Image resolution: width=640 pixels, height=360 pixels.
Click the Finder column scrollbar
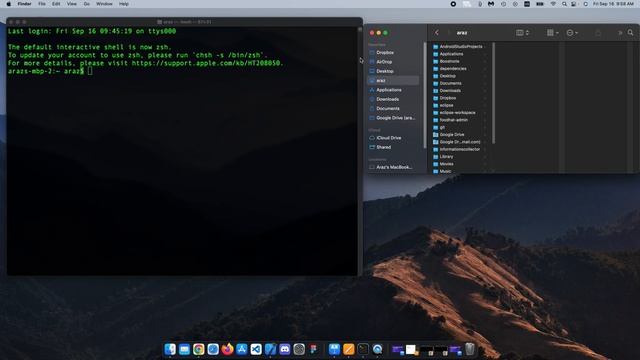(493, 93)
